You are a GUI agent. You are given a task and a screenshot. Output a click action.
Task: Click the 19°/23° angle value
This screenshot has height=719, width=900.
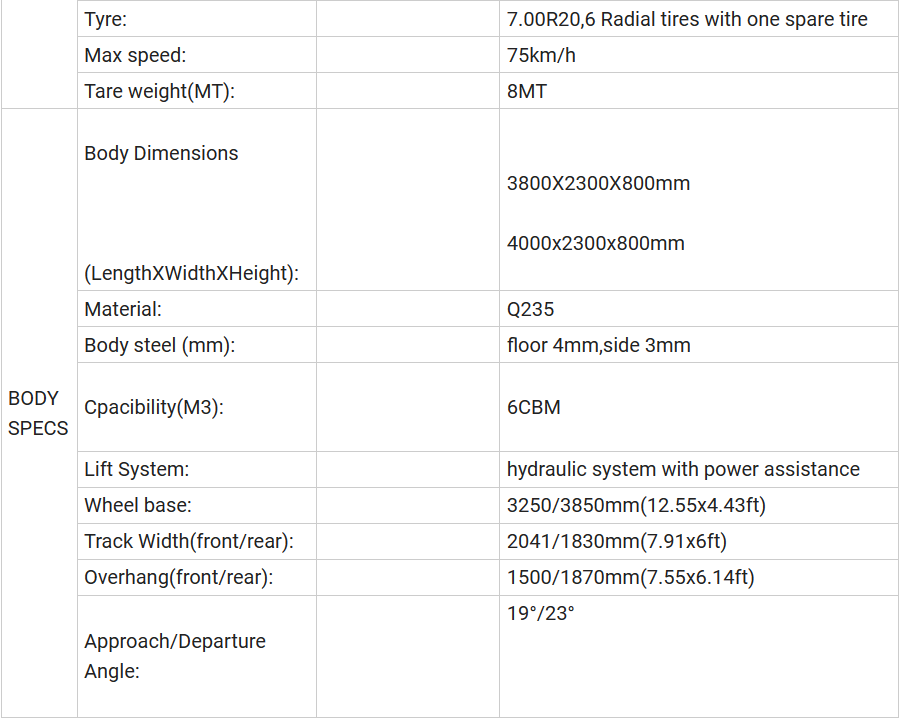pyautogui.click(x=541, y=614)
